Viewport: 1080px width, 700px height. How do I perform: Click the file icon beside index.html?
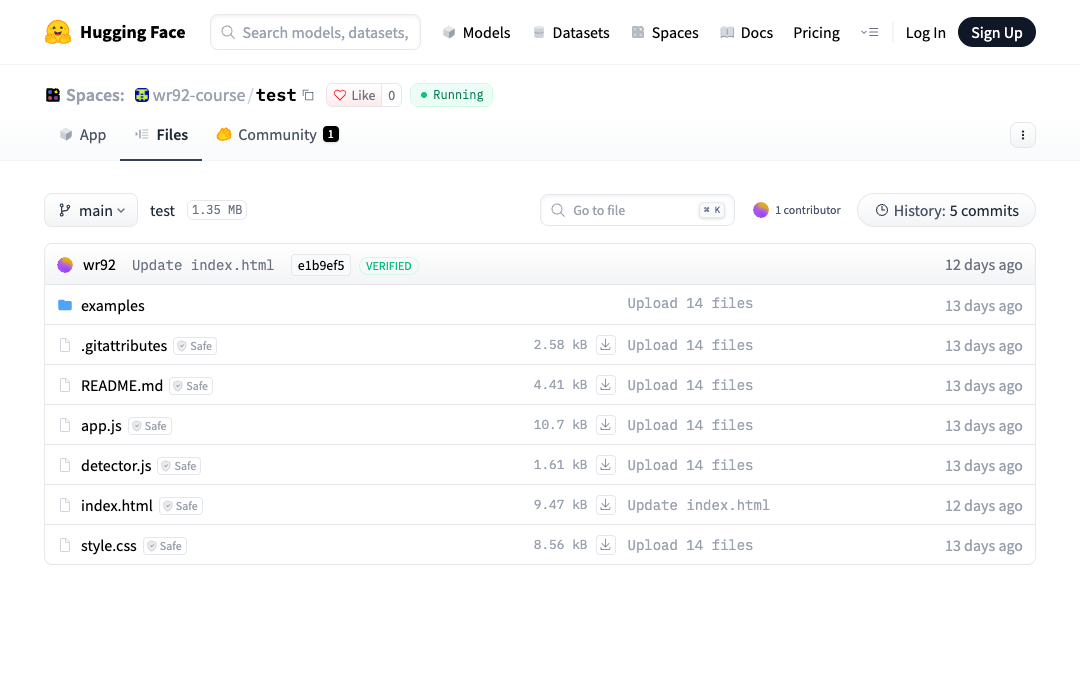click(65, 505)
